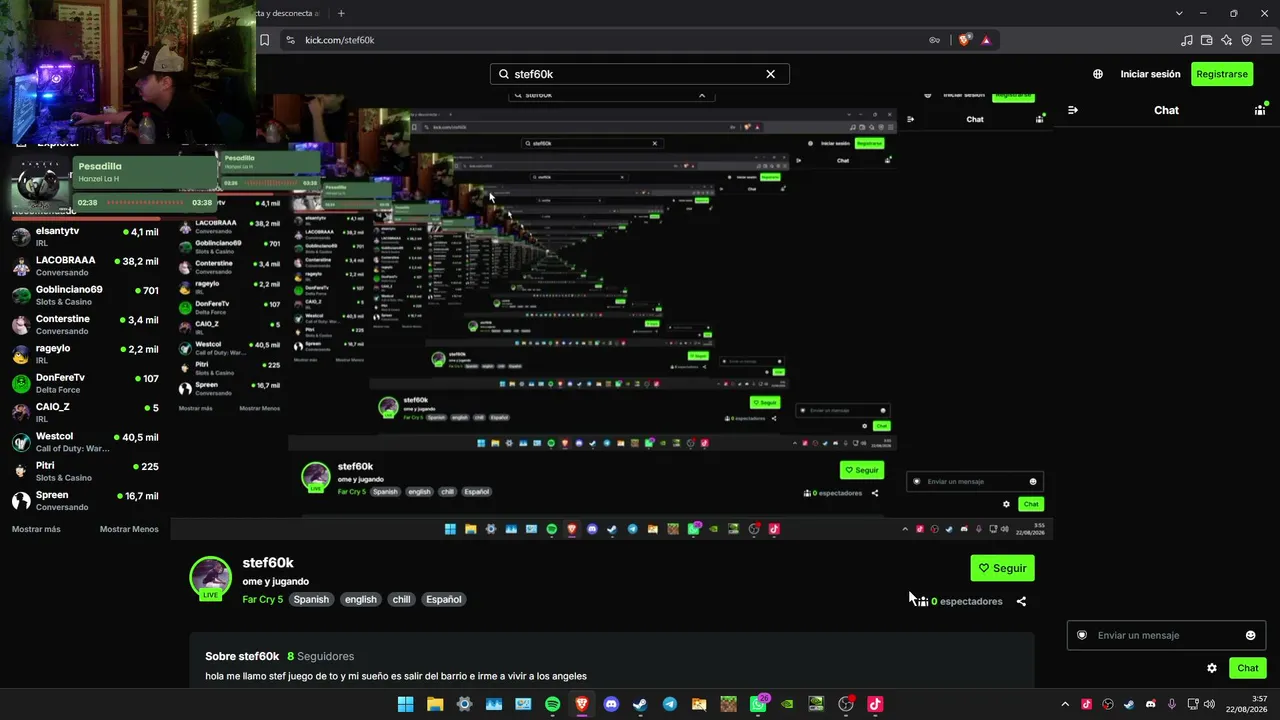This screenshot has width=1280, height=720.
Task: Open elsantytv channel in sidebar
Action: point(85,237)
